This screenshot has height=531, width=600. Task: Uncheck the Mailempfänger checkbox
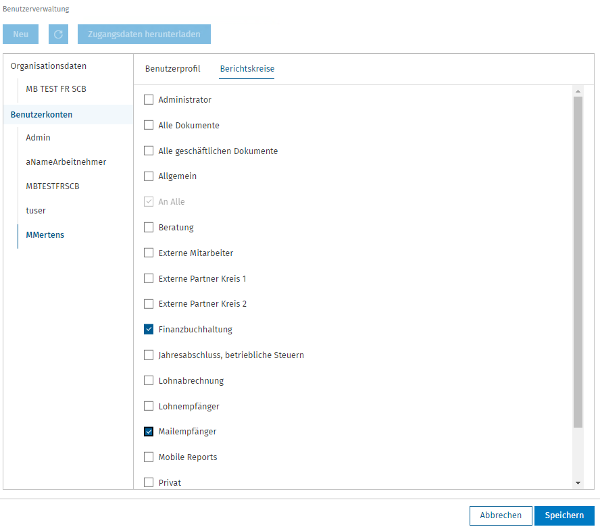coord(148,432)
